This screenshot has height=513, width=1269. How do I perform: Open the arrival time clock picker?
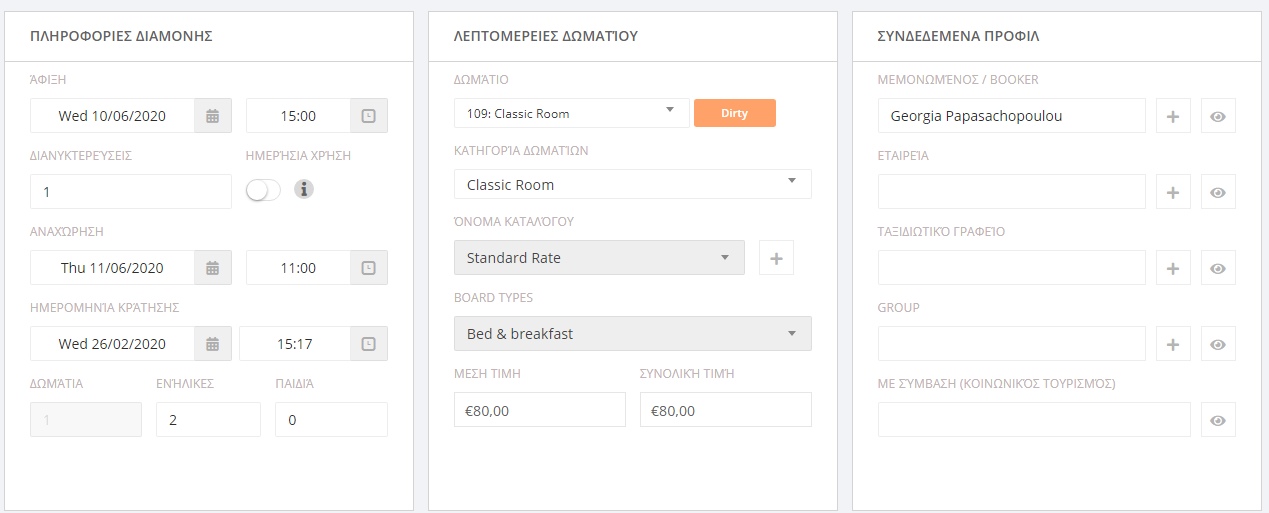tap(369, 116)
